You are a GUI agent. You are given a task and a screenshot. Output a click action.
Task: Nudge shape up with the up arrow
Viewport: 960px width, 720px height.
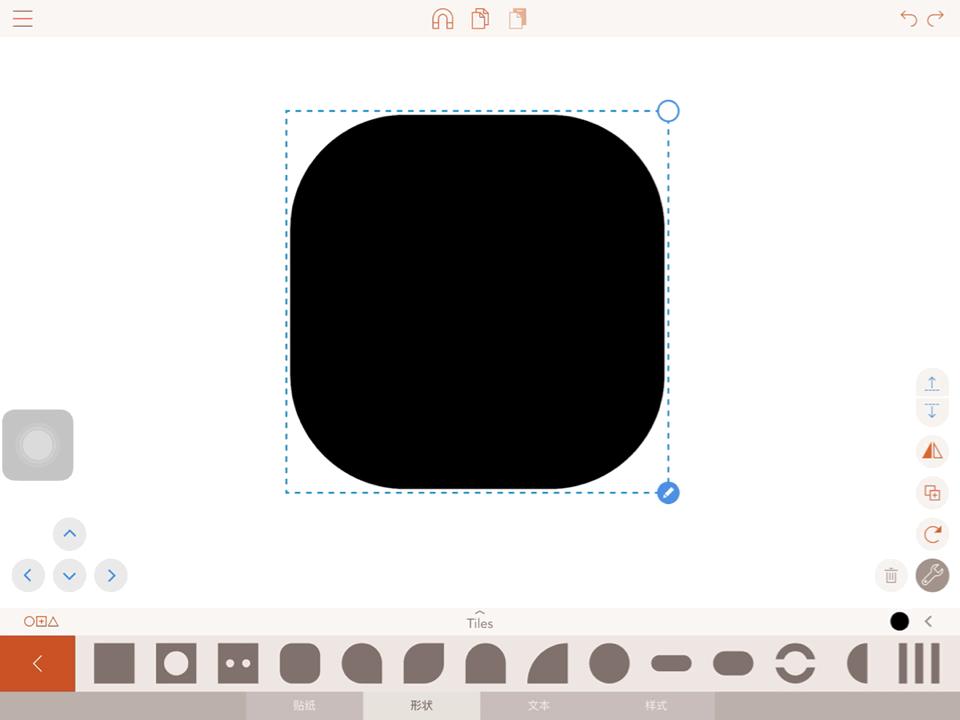[70, 534]
